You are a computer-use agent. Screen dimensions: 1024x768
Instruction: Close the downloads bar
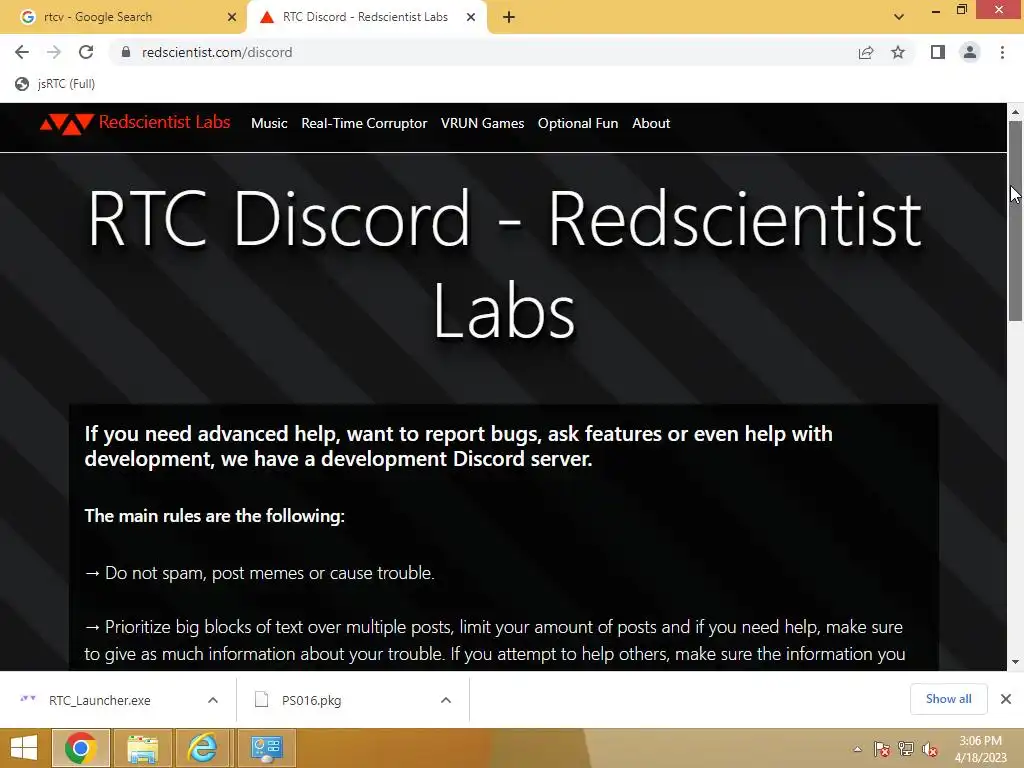1006,699
